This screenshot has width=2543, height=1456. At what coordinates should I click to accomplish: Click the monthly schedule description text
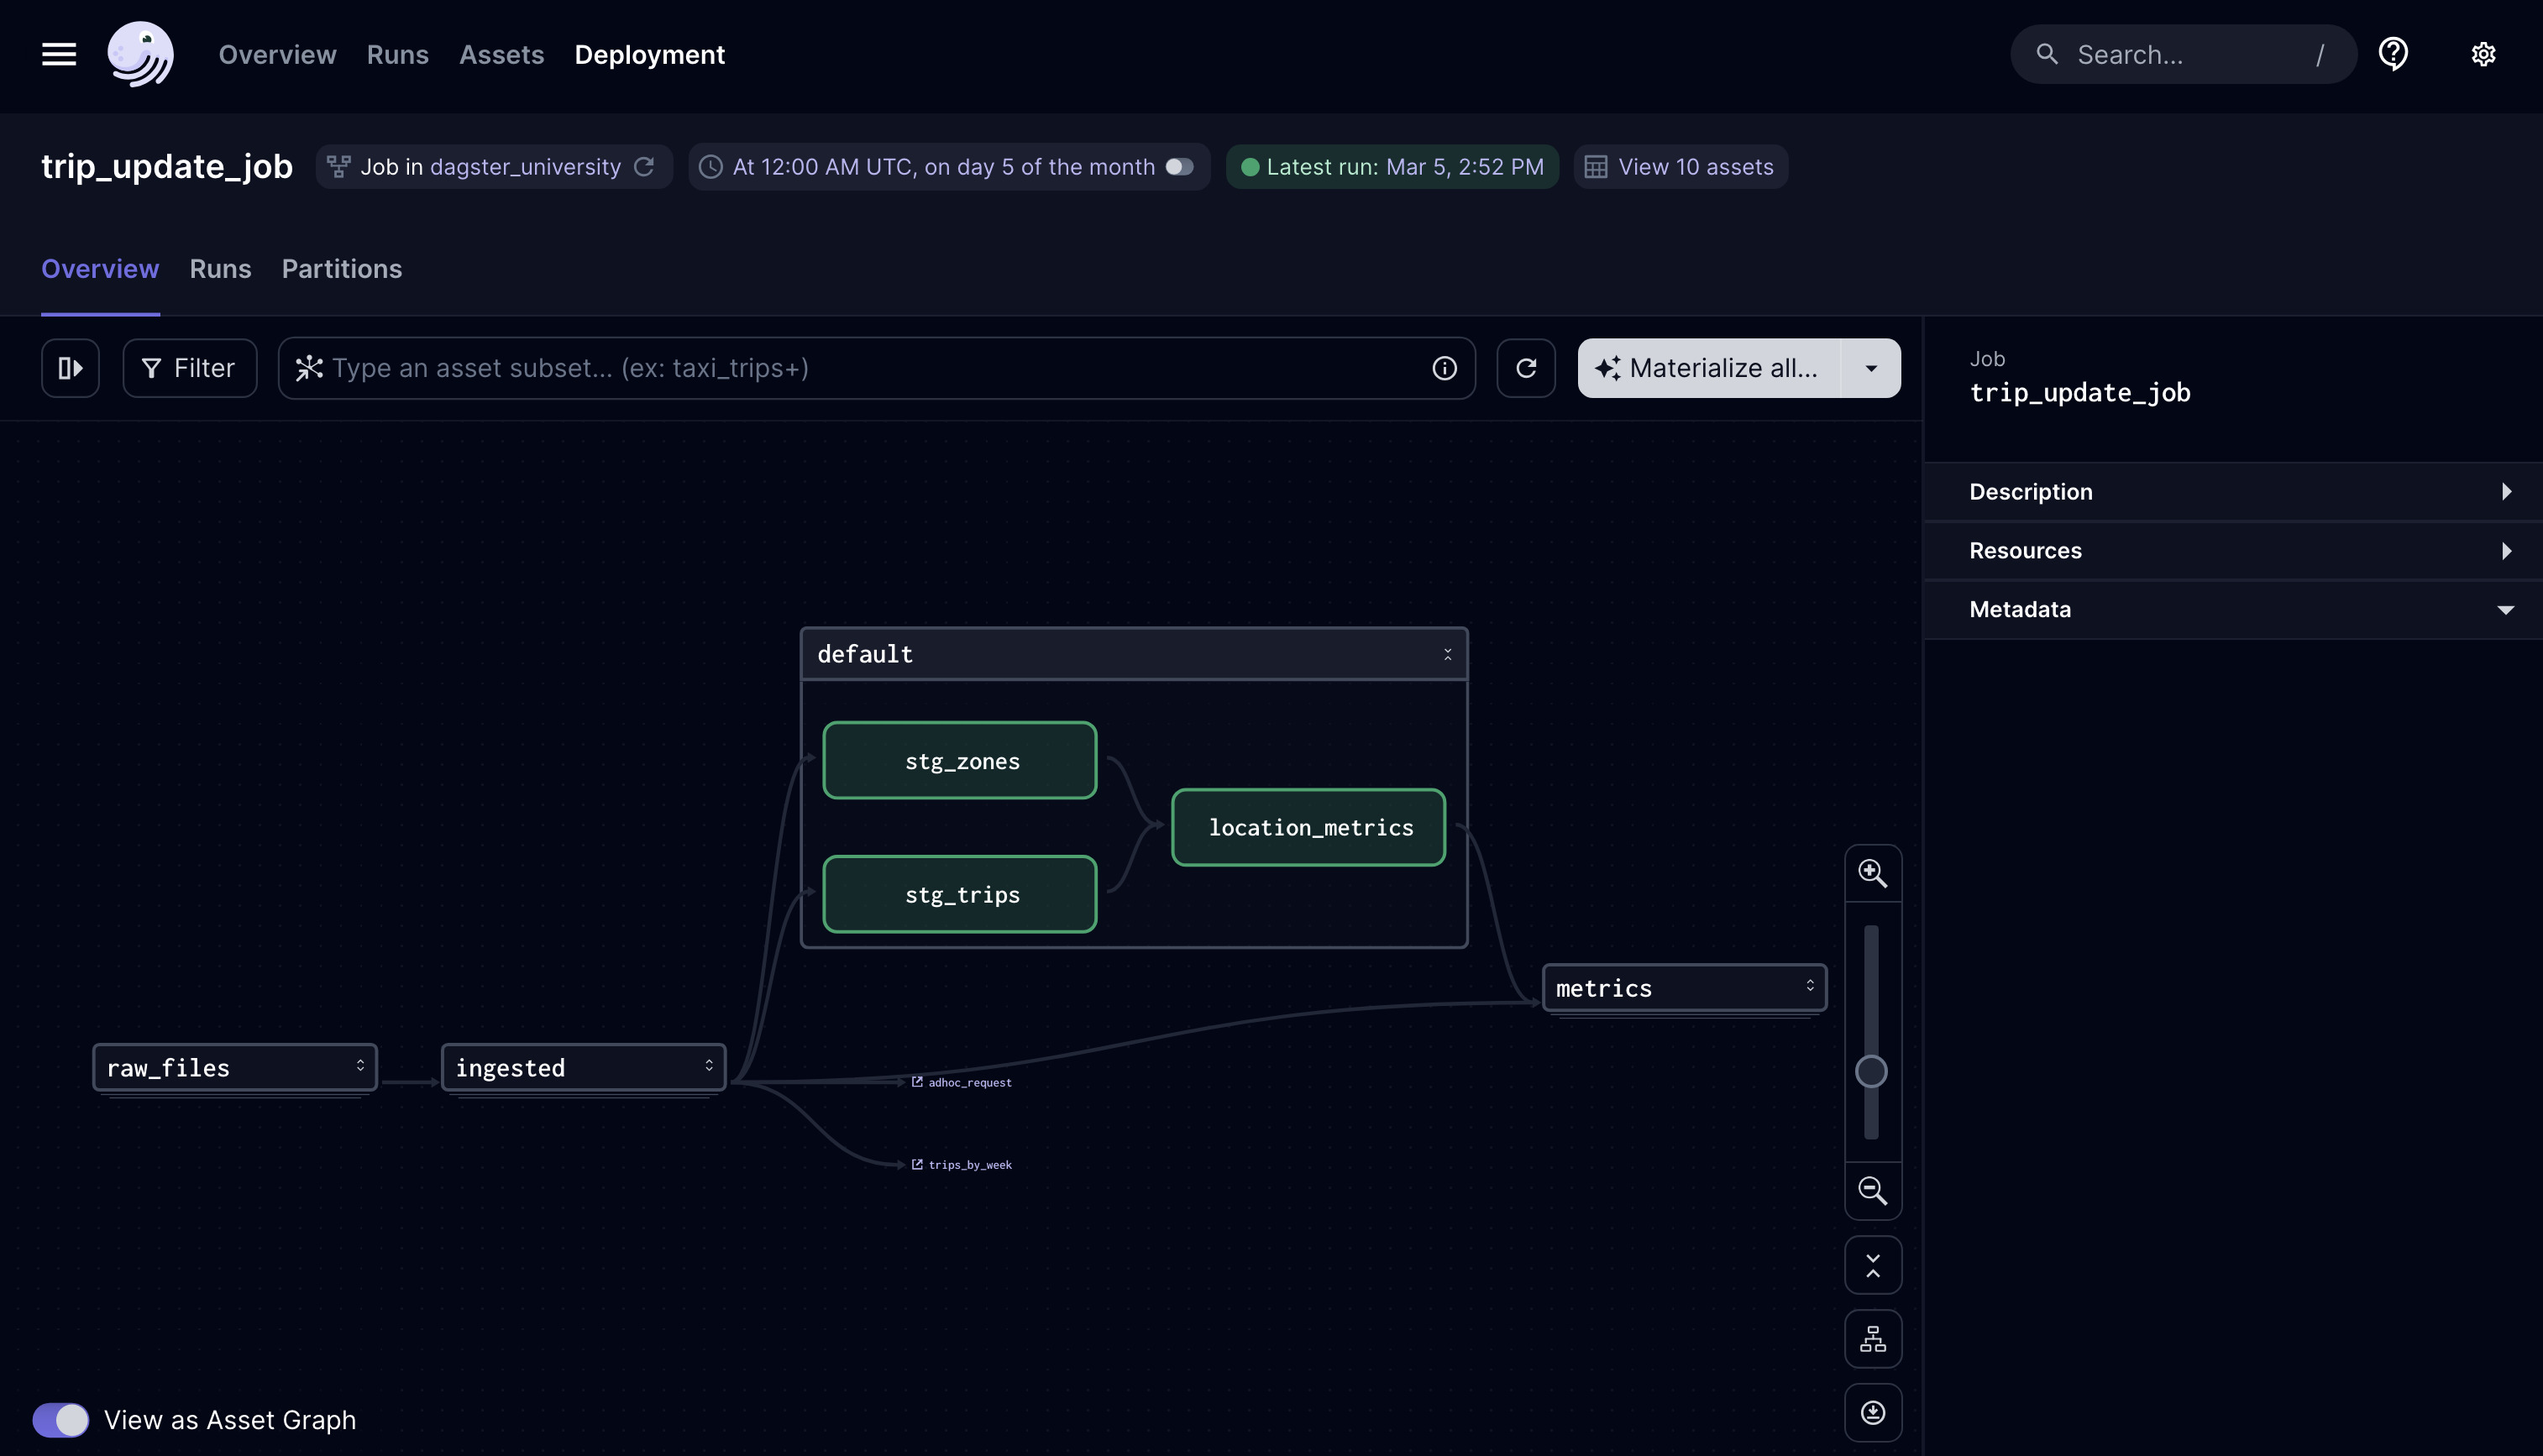coord(943,166)
